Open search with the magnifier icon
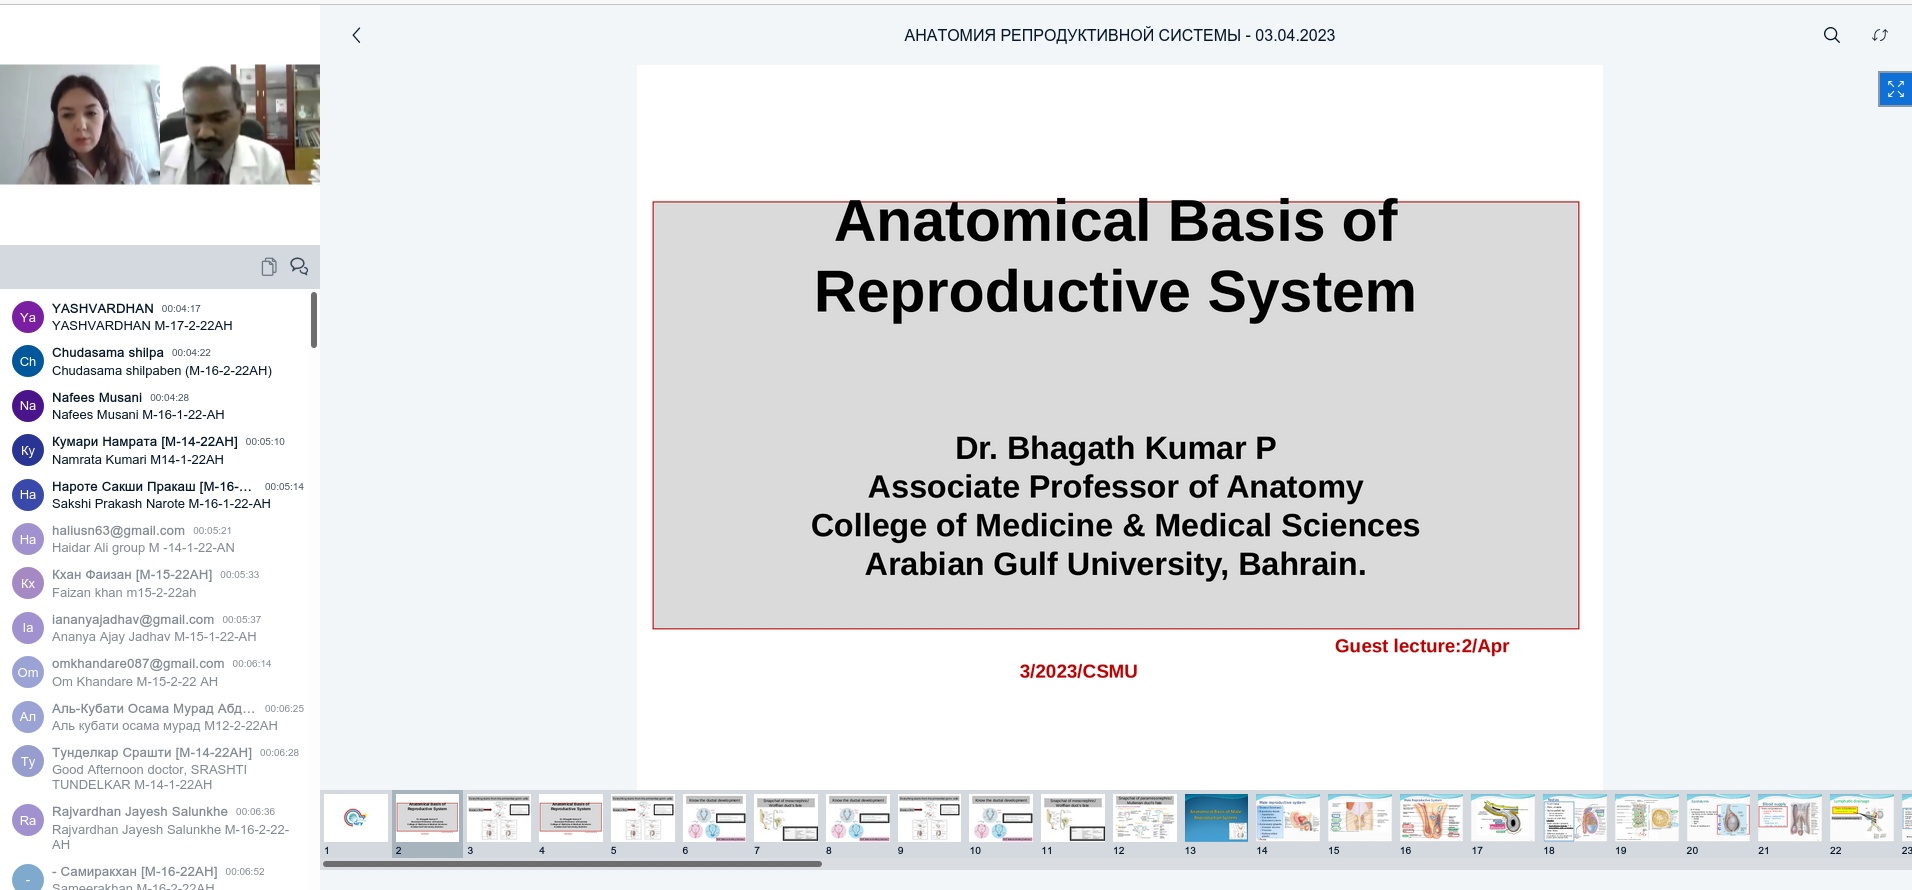Image resolution: width=1912 pixels, height=890 pixels. (1832, 35)
